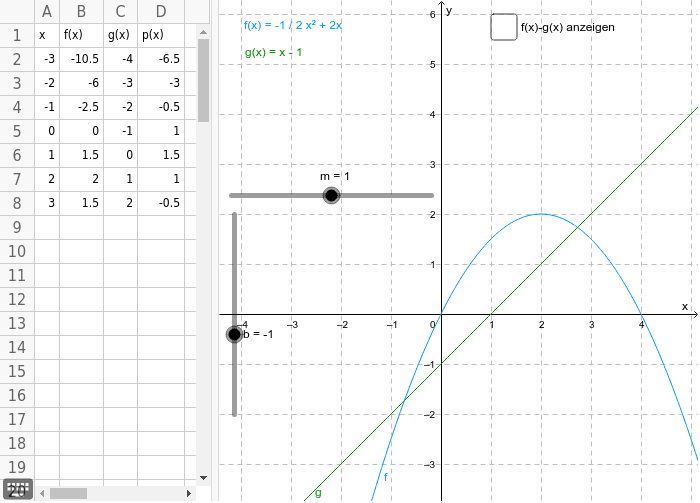Image resolution: width=700 pixels, height=503 pixels.
Task: Click empty cell B10
Action: coord(81,251)
